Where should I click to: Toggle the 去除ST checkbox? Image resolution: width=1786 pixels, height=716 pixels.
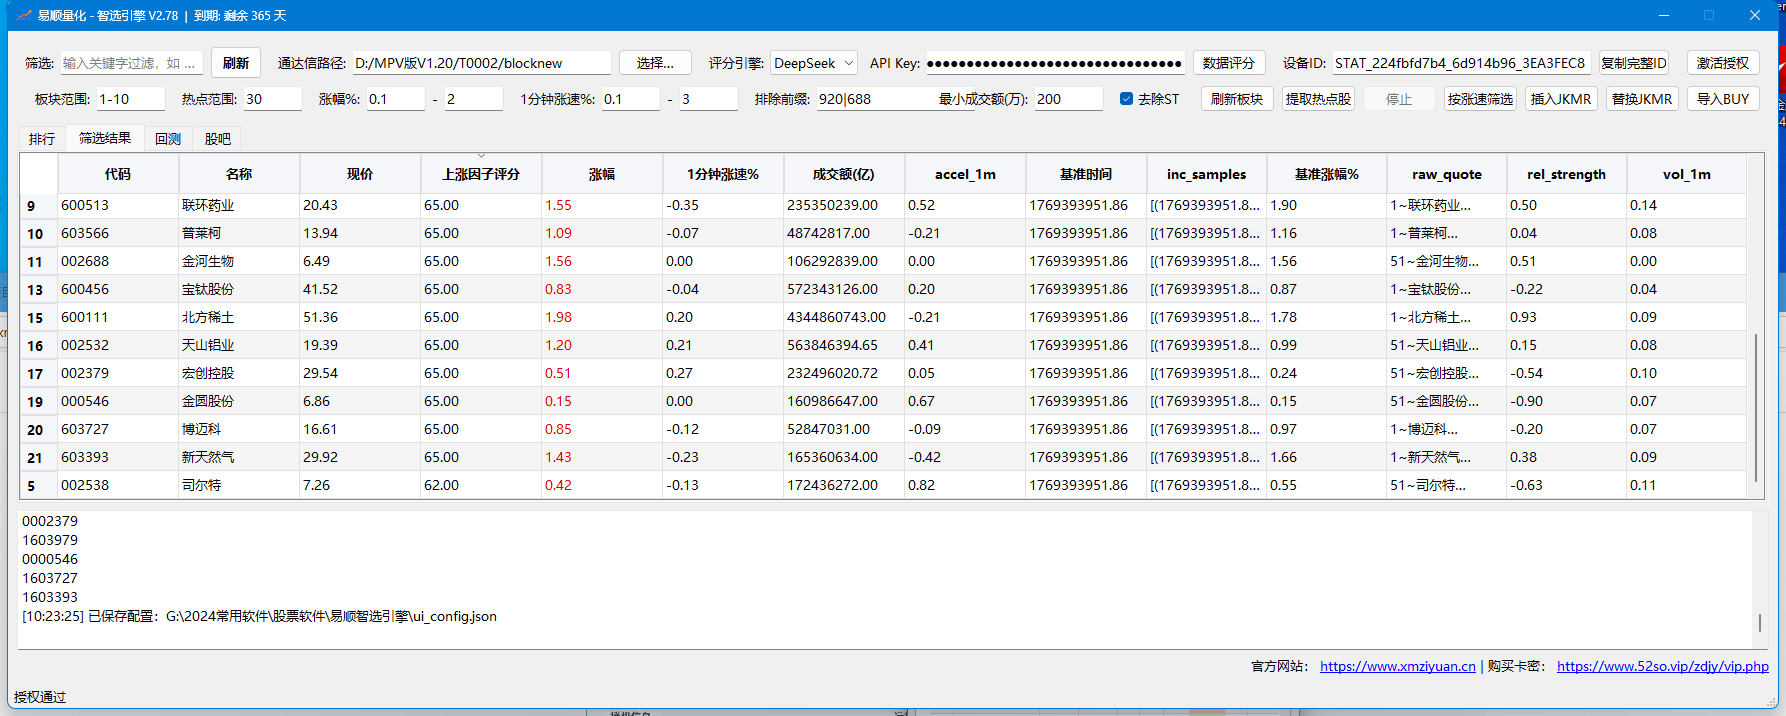click(1127, 99)
